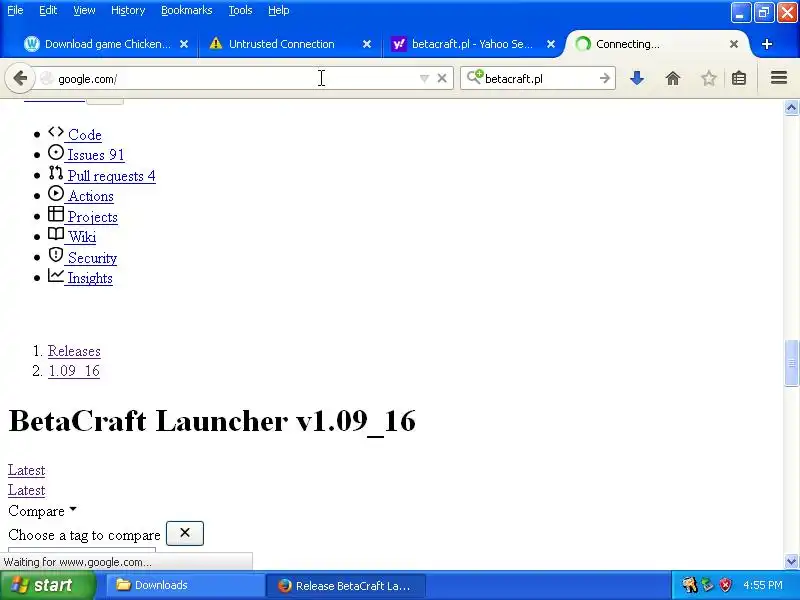The height and width of the screenshot is (600, 800).
Task: Click the 4:55 PM taskbar clock
Action: coord(763,585)
